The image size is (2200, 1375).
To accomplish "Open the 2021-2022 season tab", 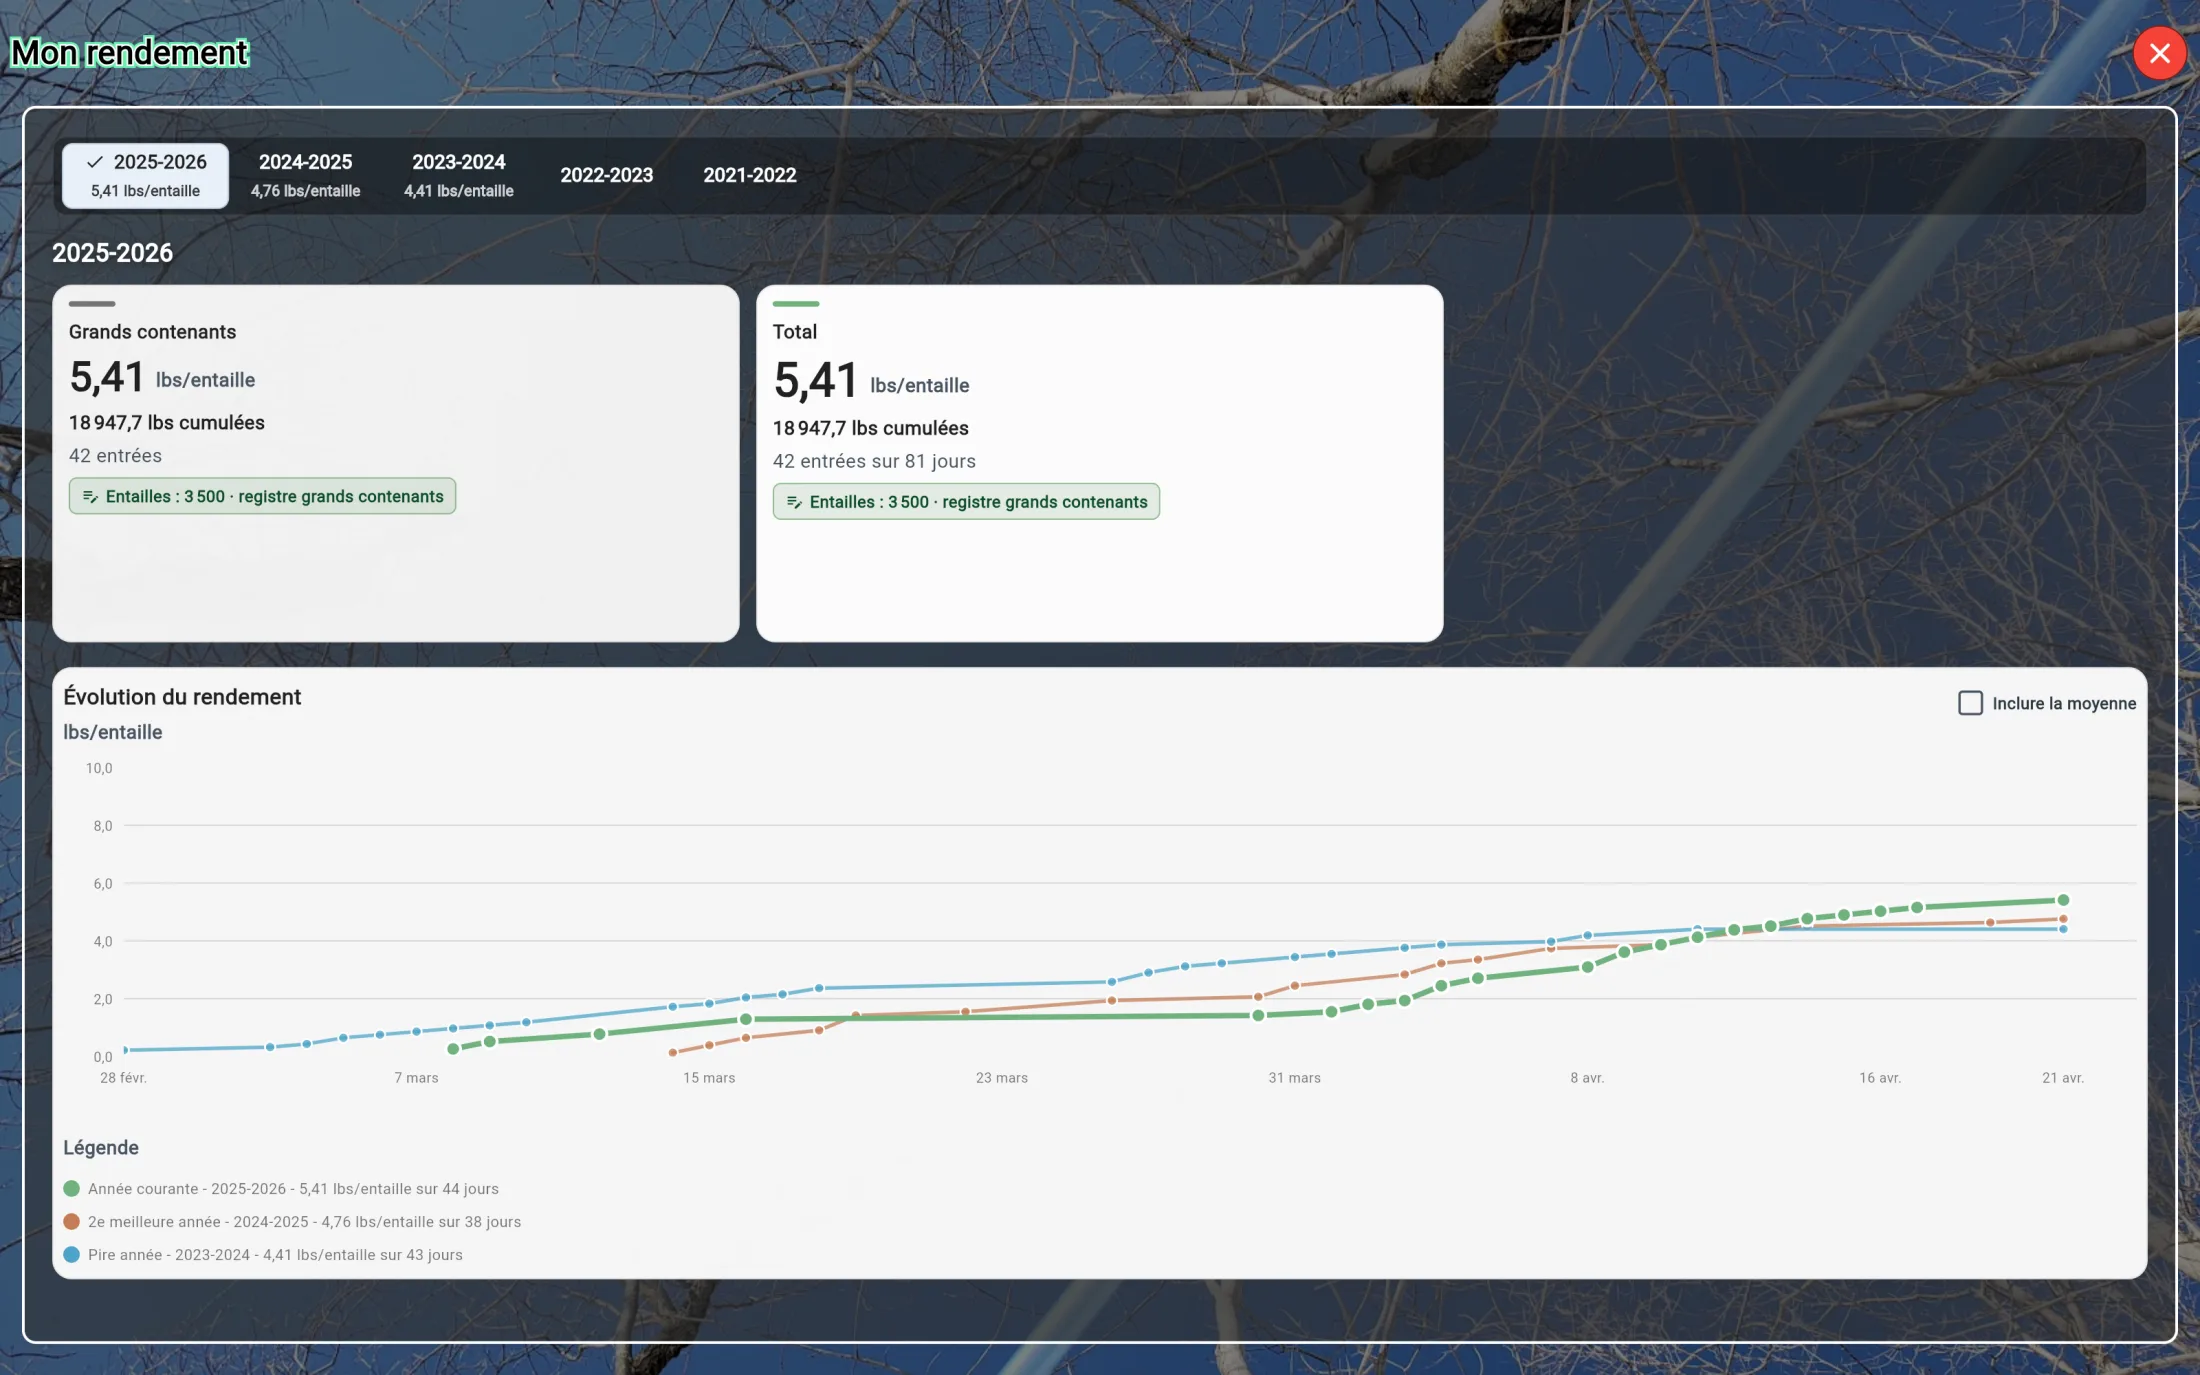I will pos(749,175).
